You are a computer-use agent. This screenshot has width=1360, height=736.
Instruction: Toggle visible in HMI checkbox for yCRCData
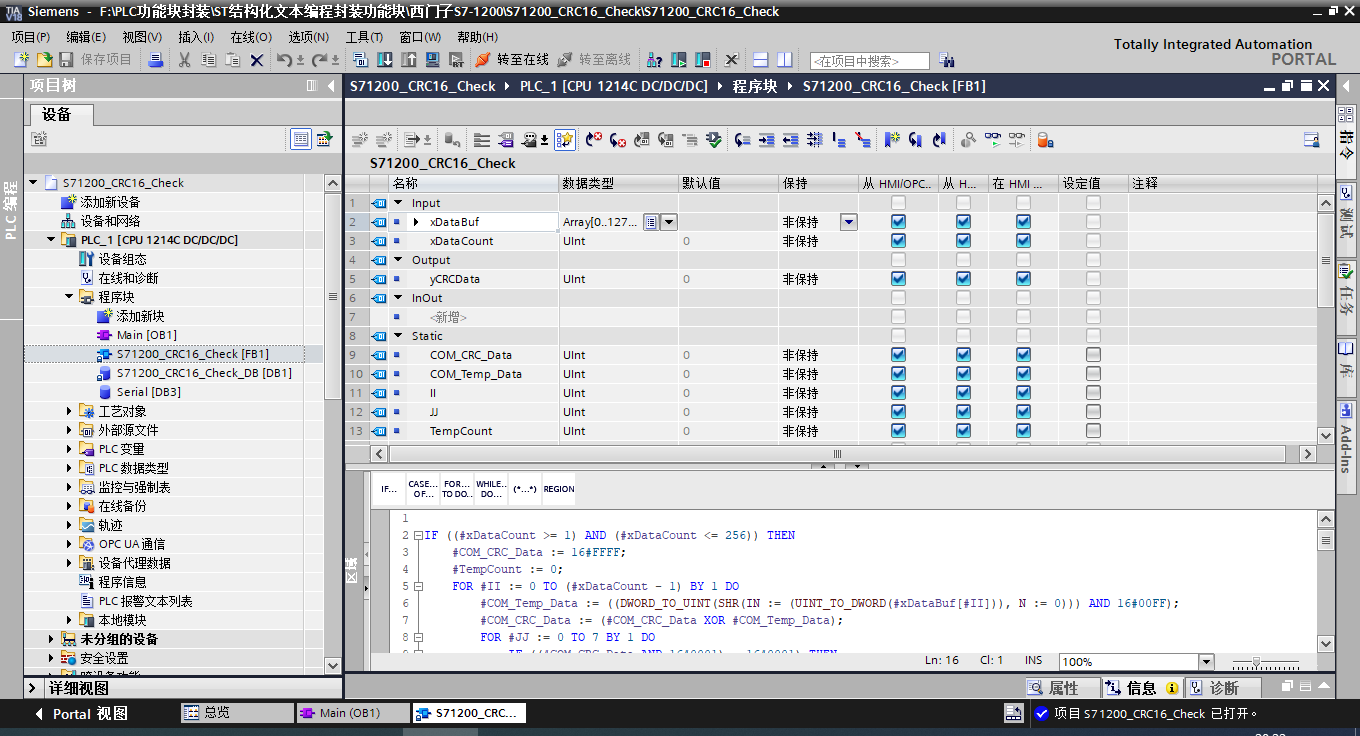pyautogui.click(x=1023, y=279)
